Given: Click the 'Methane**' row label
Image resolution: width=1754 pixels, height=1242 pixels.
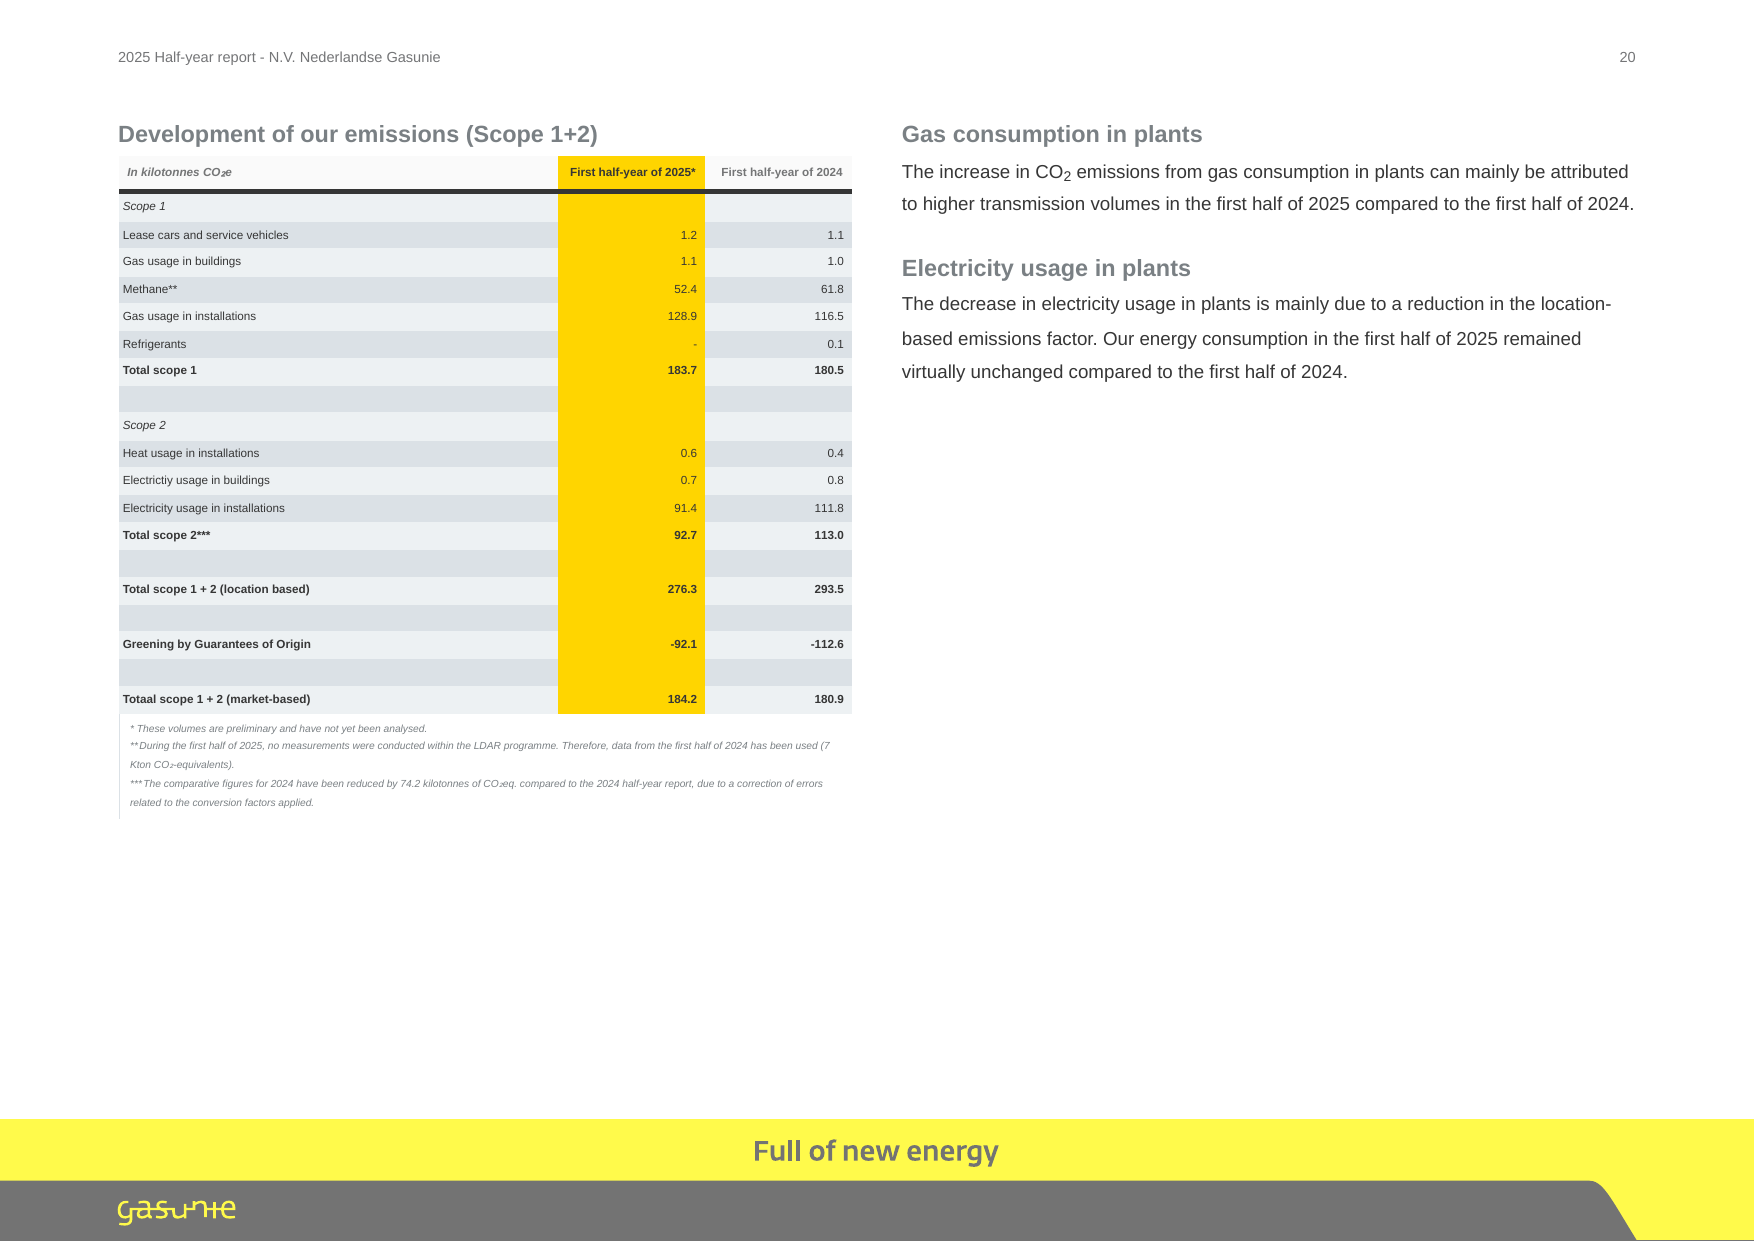Looking at the screenshot, I should 150,289.
